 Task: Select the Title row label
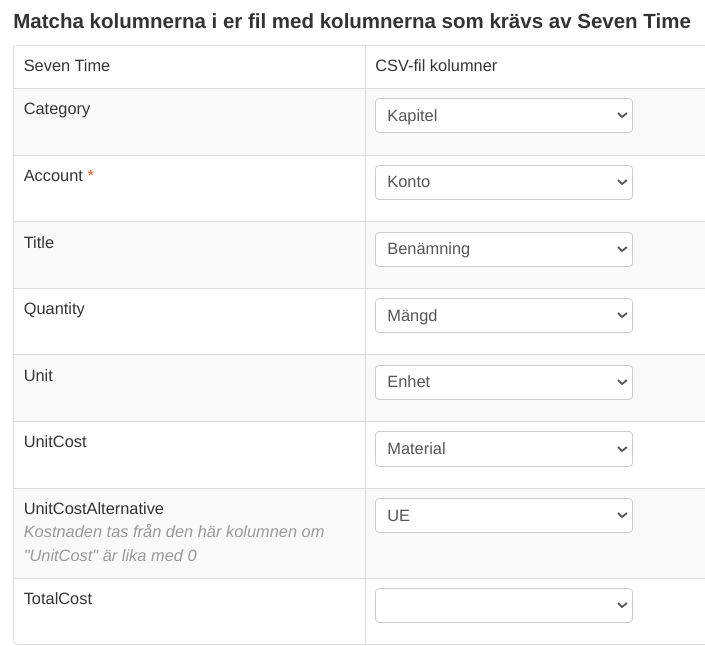[x=39, y=243]
